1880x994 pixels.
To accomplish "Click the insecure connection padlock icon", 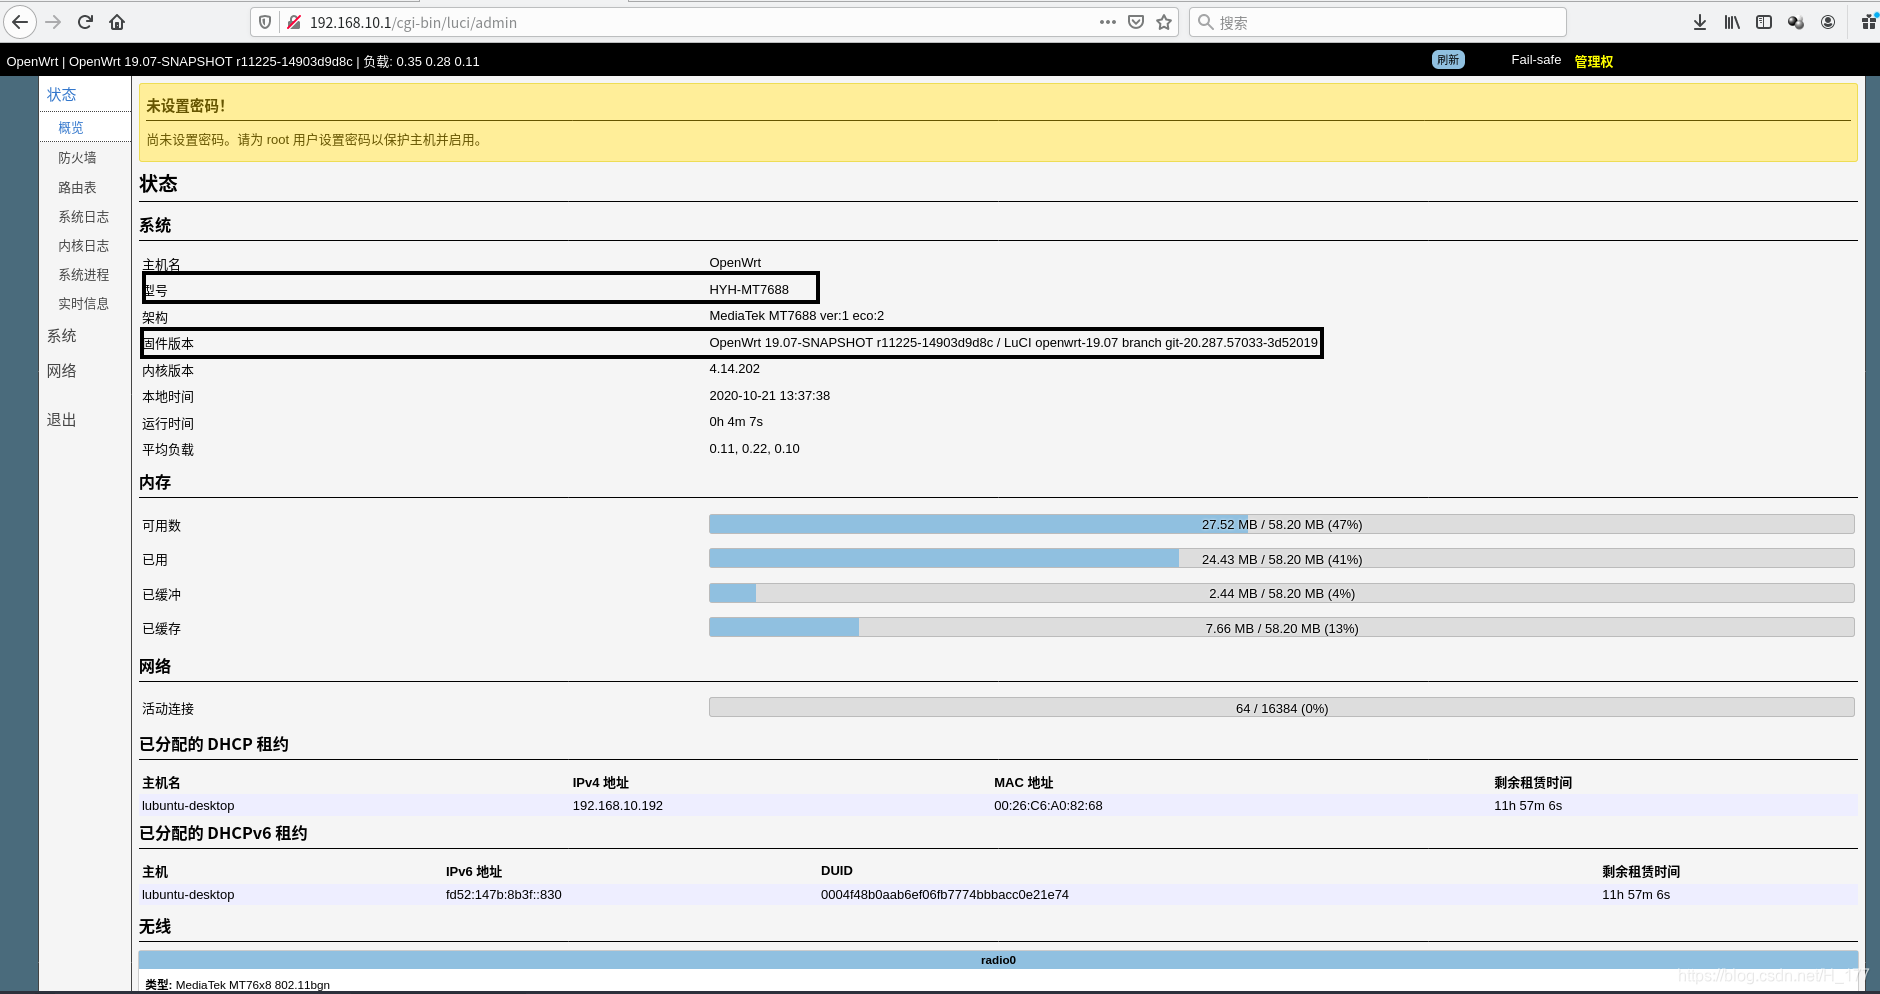I will (x=294, y=22).
